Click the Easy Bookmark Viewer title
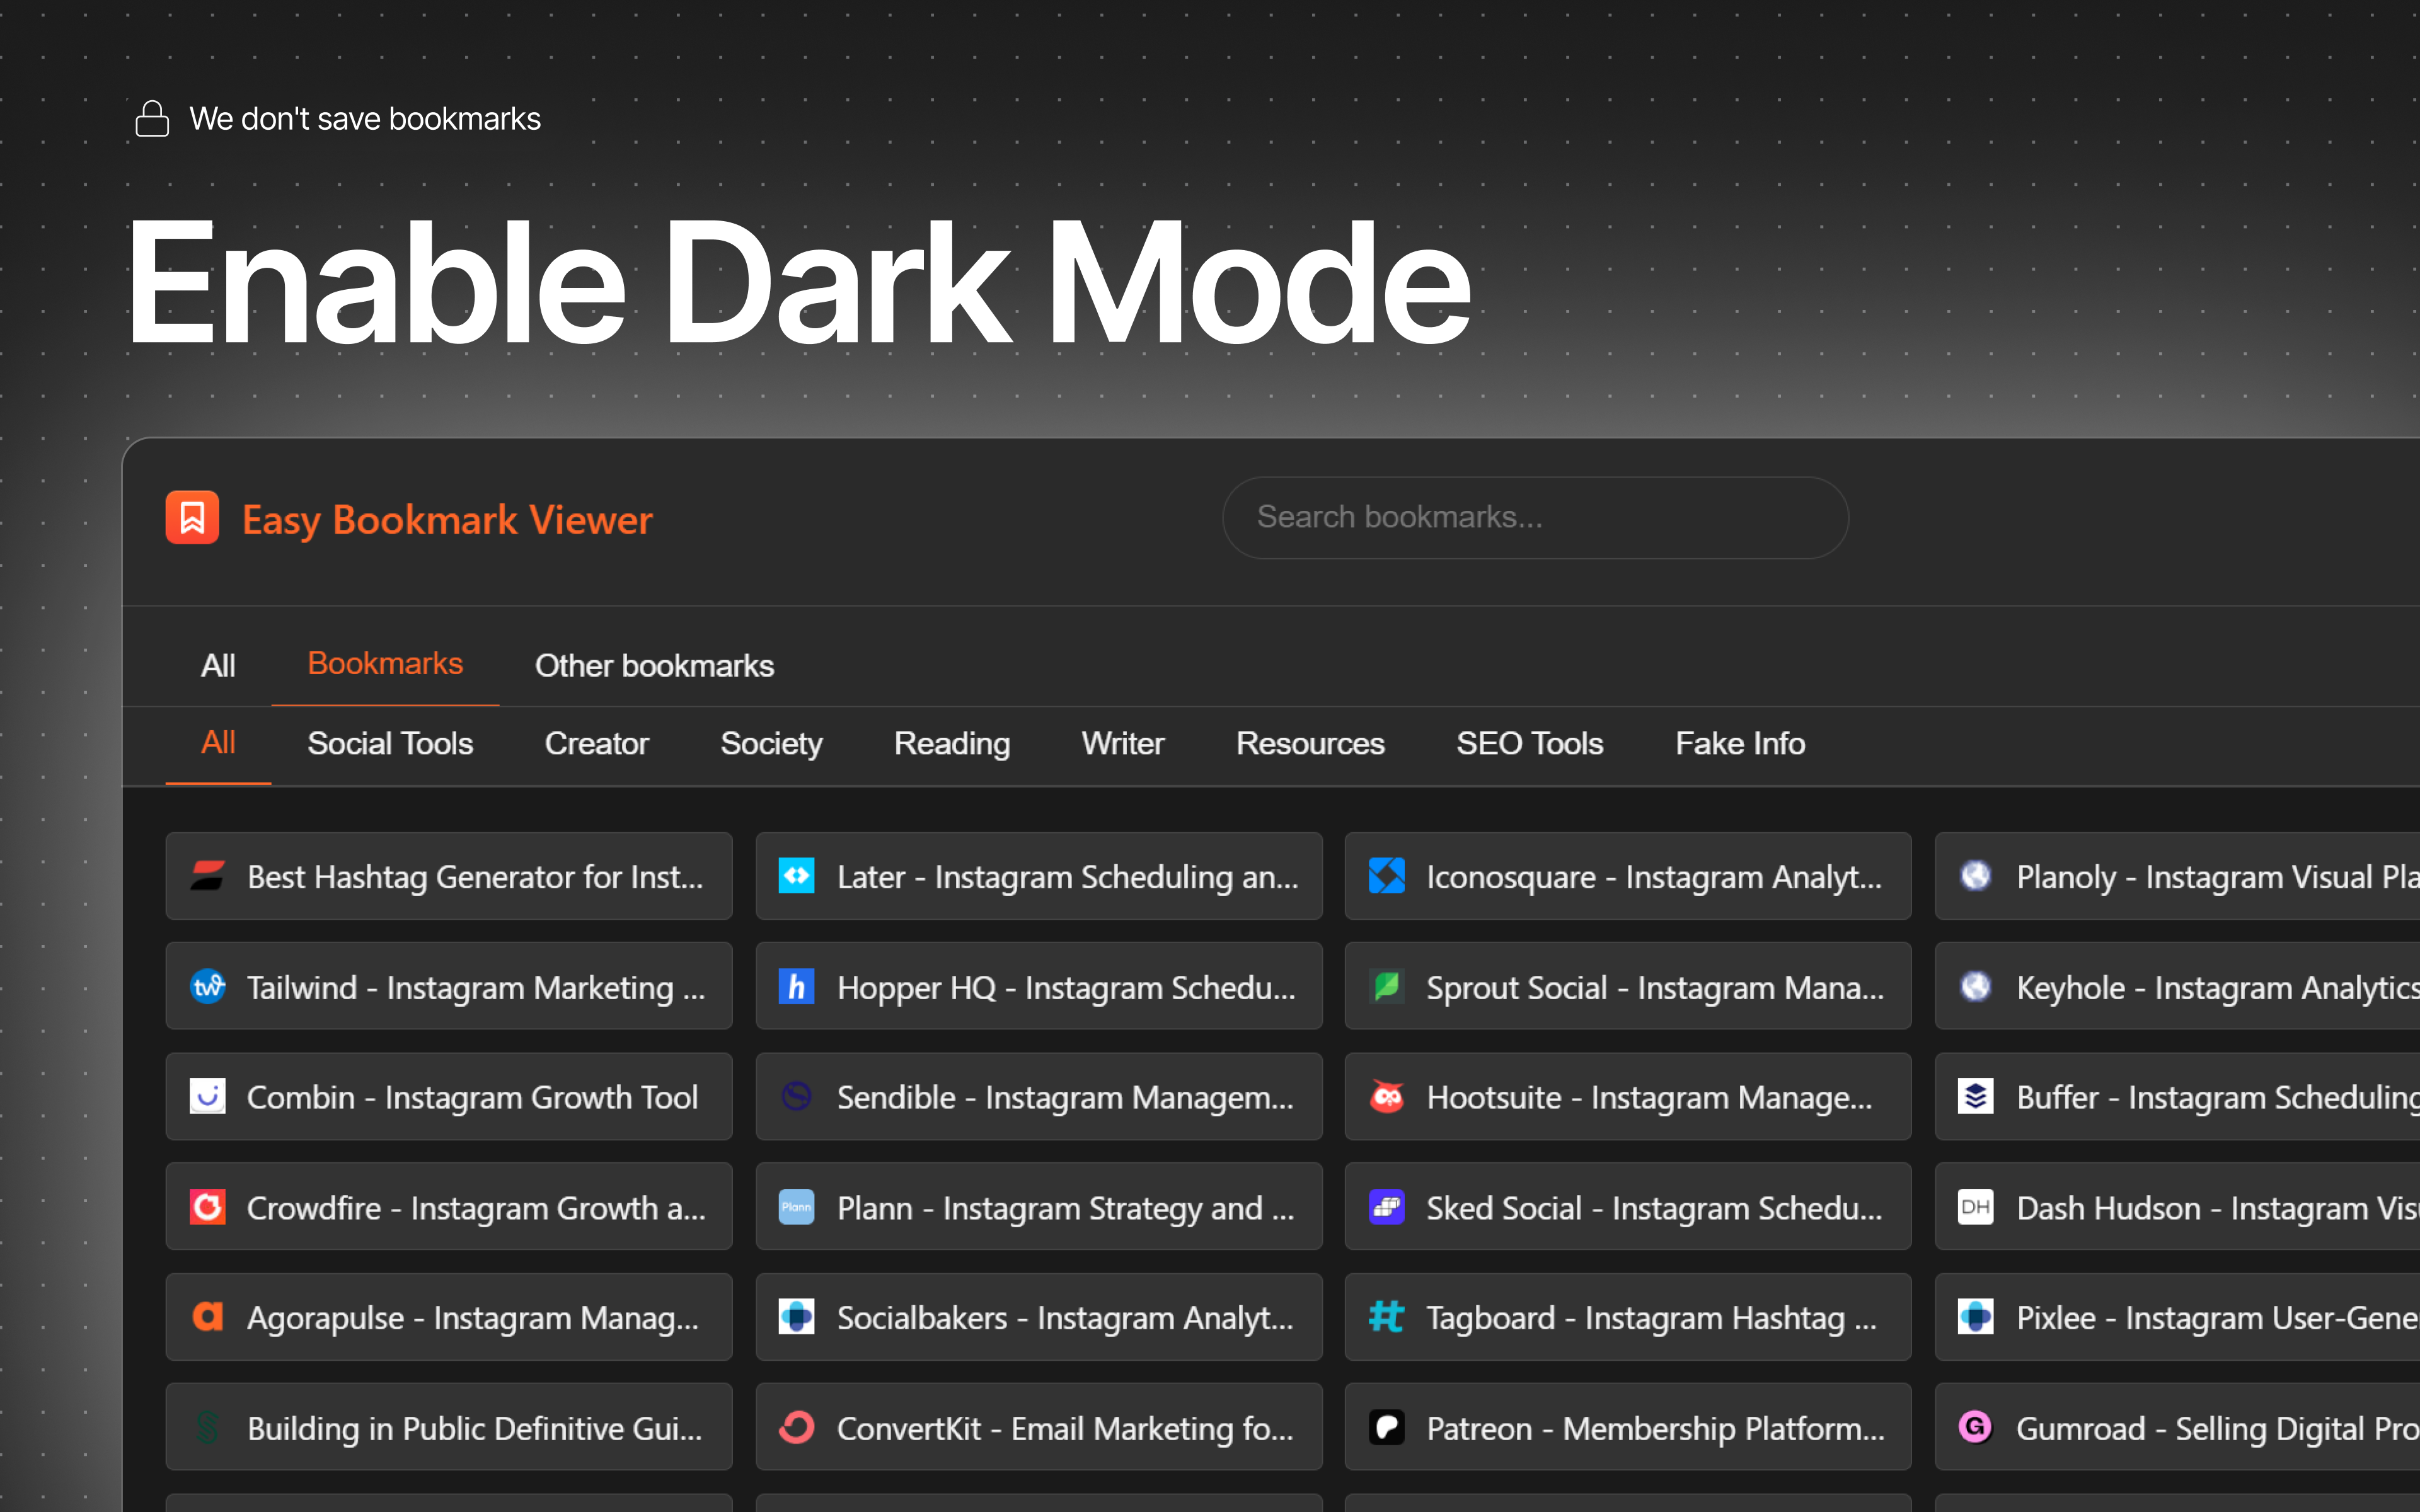The height and width of the screenshot is (1512, 2420). click(x=447, y=519)
